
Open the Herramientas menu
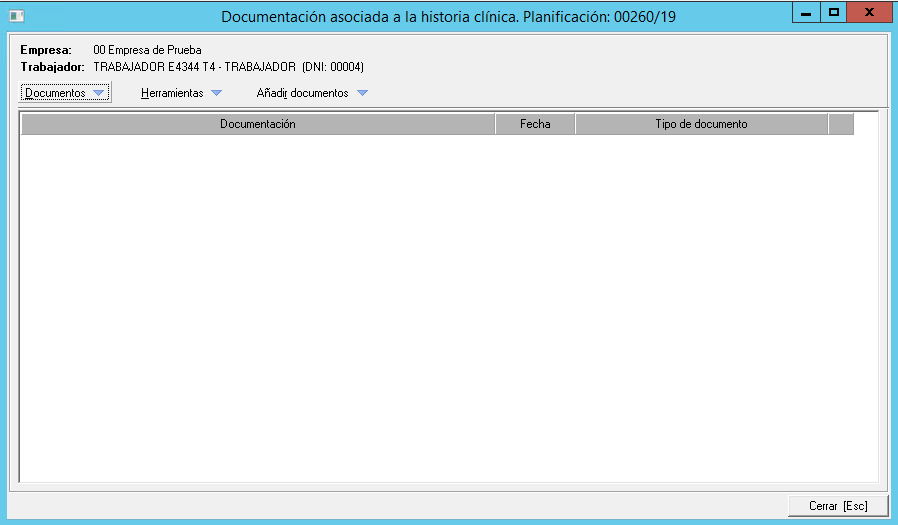pos(172,93)
